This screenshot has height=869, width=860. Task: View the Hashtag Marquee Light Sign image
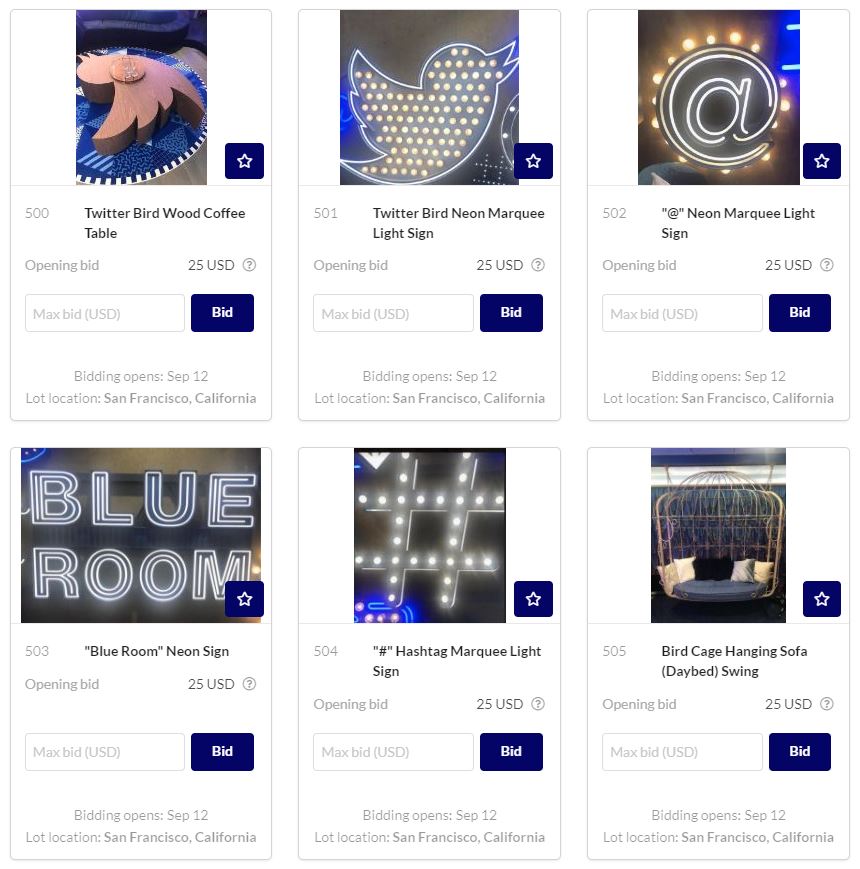(x=429, y=535)
